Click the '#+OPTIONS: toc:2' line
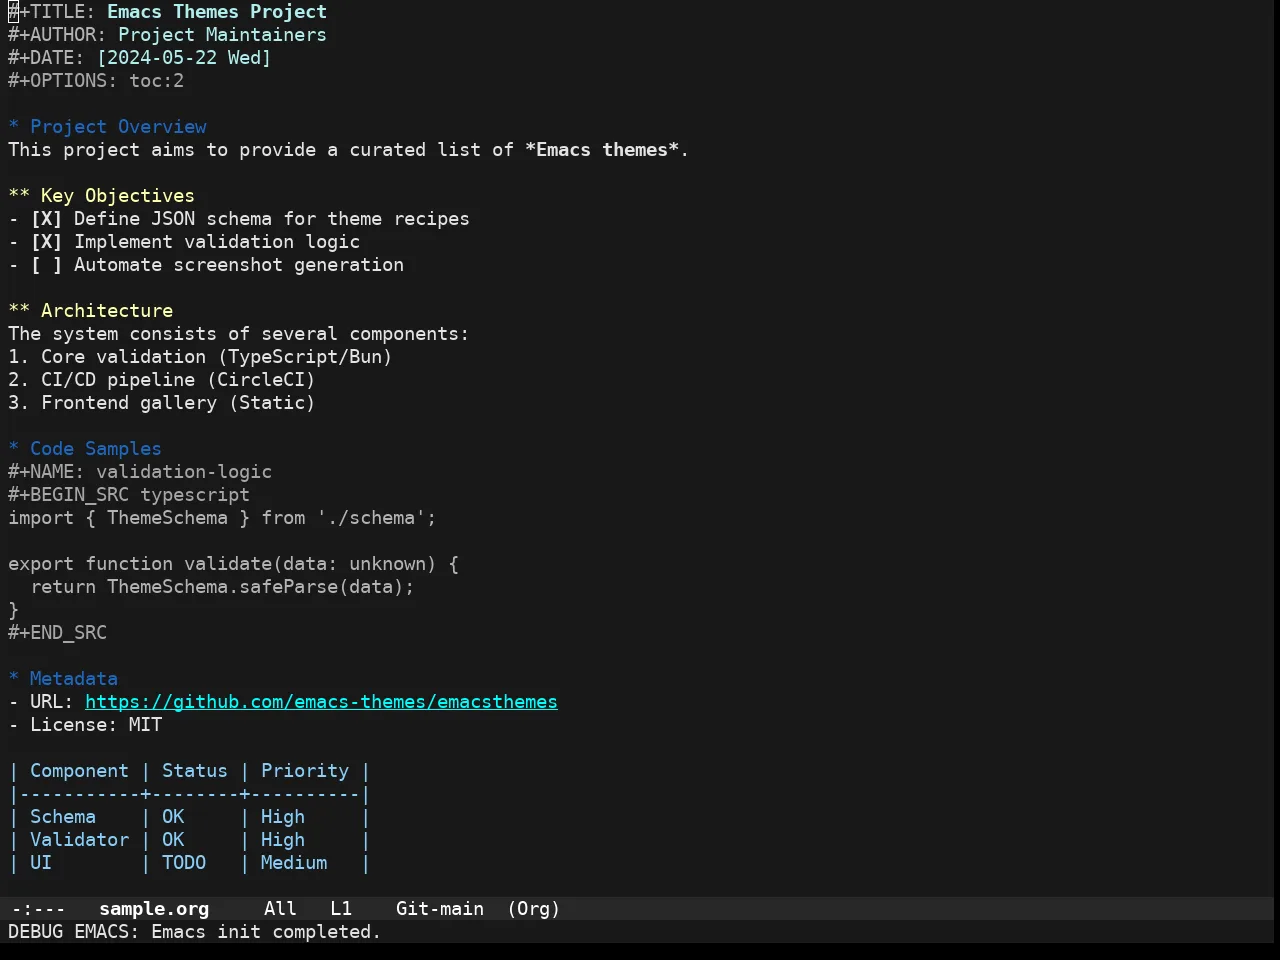Image resolution: width=1280 pixels, height=960 pixels. 96,81
